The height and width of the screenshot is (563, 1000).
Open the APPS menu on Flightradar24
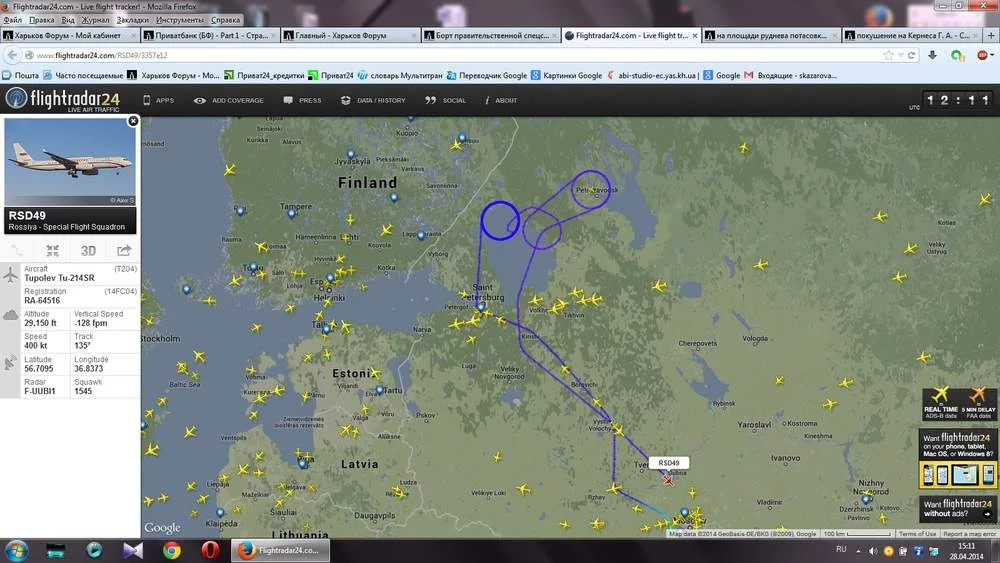[158, 100]
